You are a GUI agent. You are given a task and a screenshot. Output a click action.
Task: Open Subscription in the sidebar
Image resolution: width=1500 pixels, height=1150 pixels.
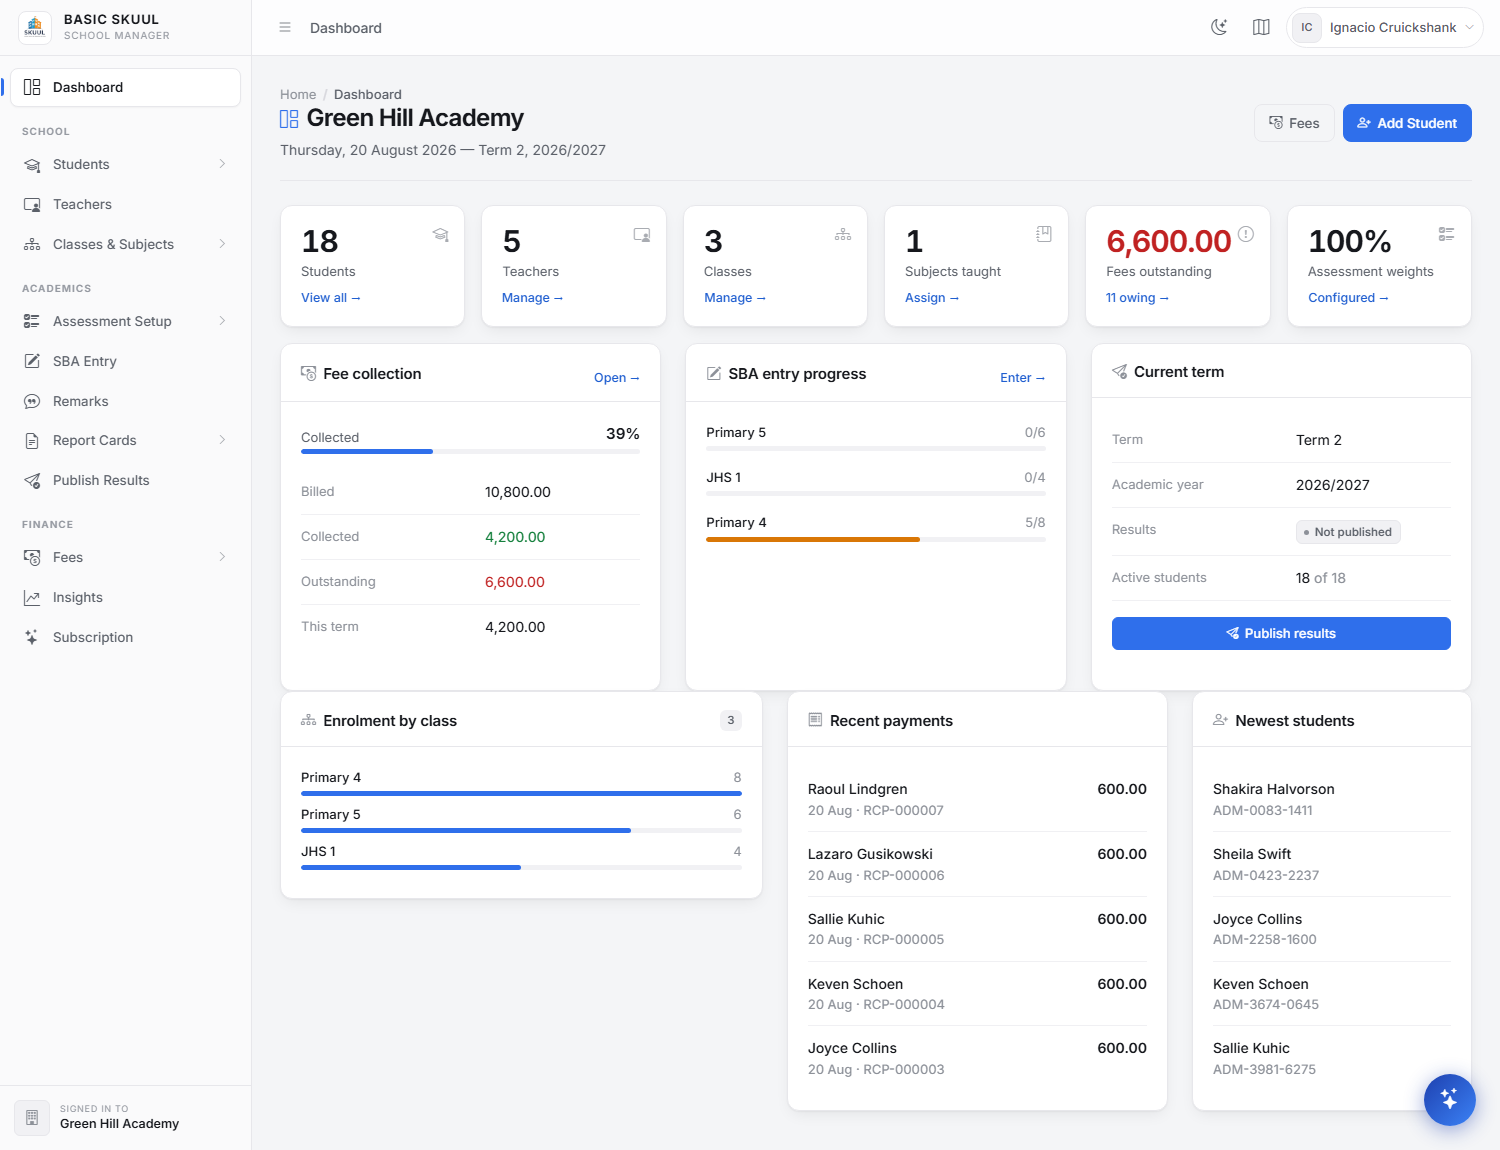[126, 637]
